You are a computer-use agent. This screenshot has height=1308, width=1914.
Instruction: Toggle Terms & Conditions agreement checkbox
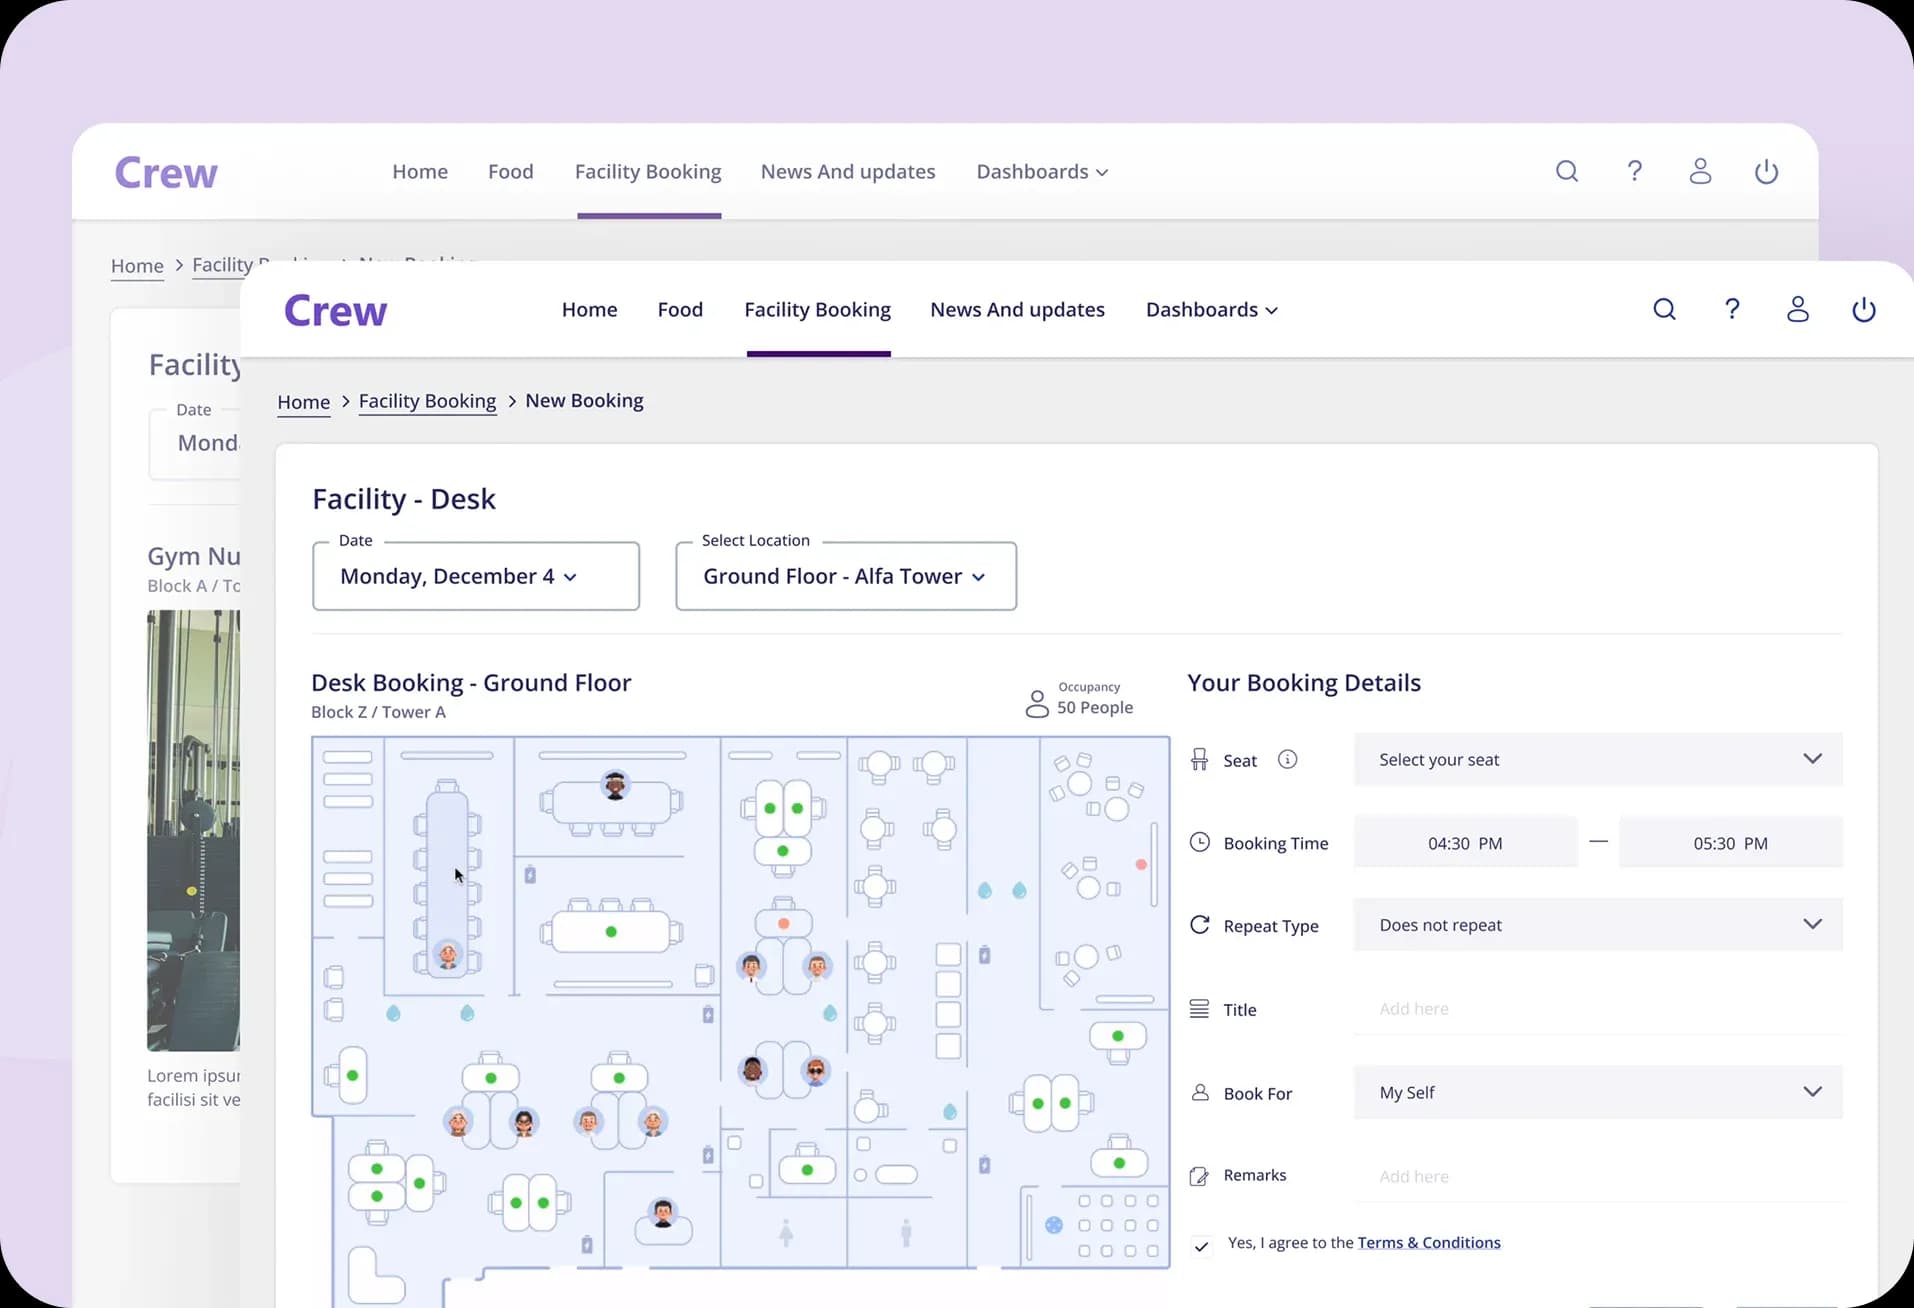(1201, 1246)
